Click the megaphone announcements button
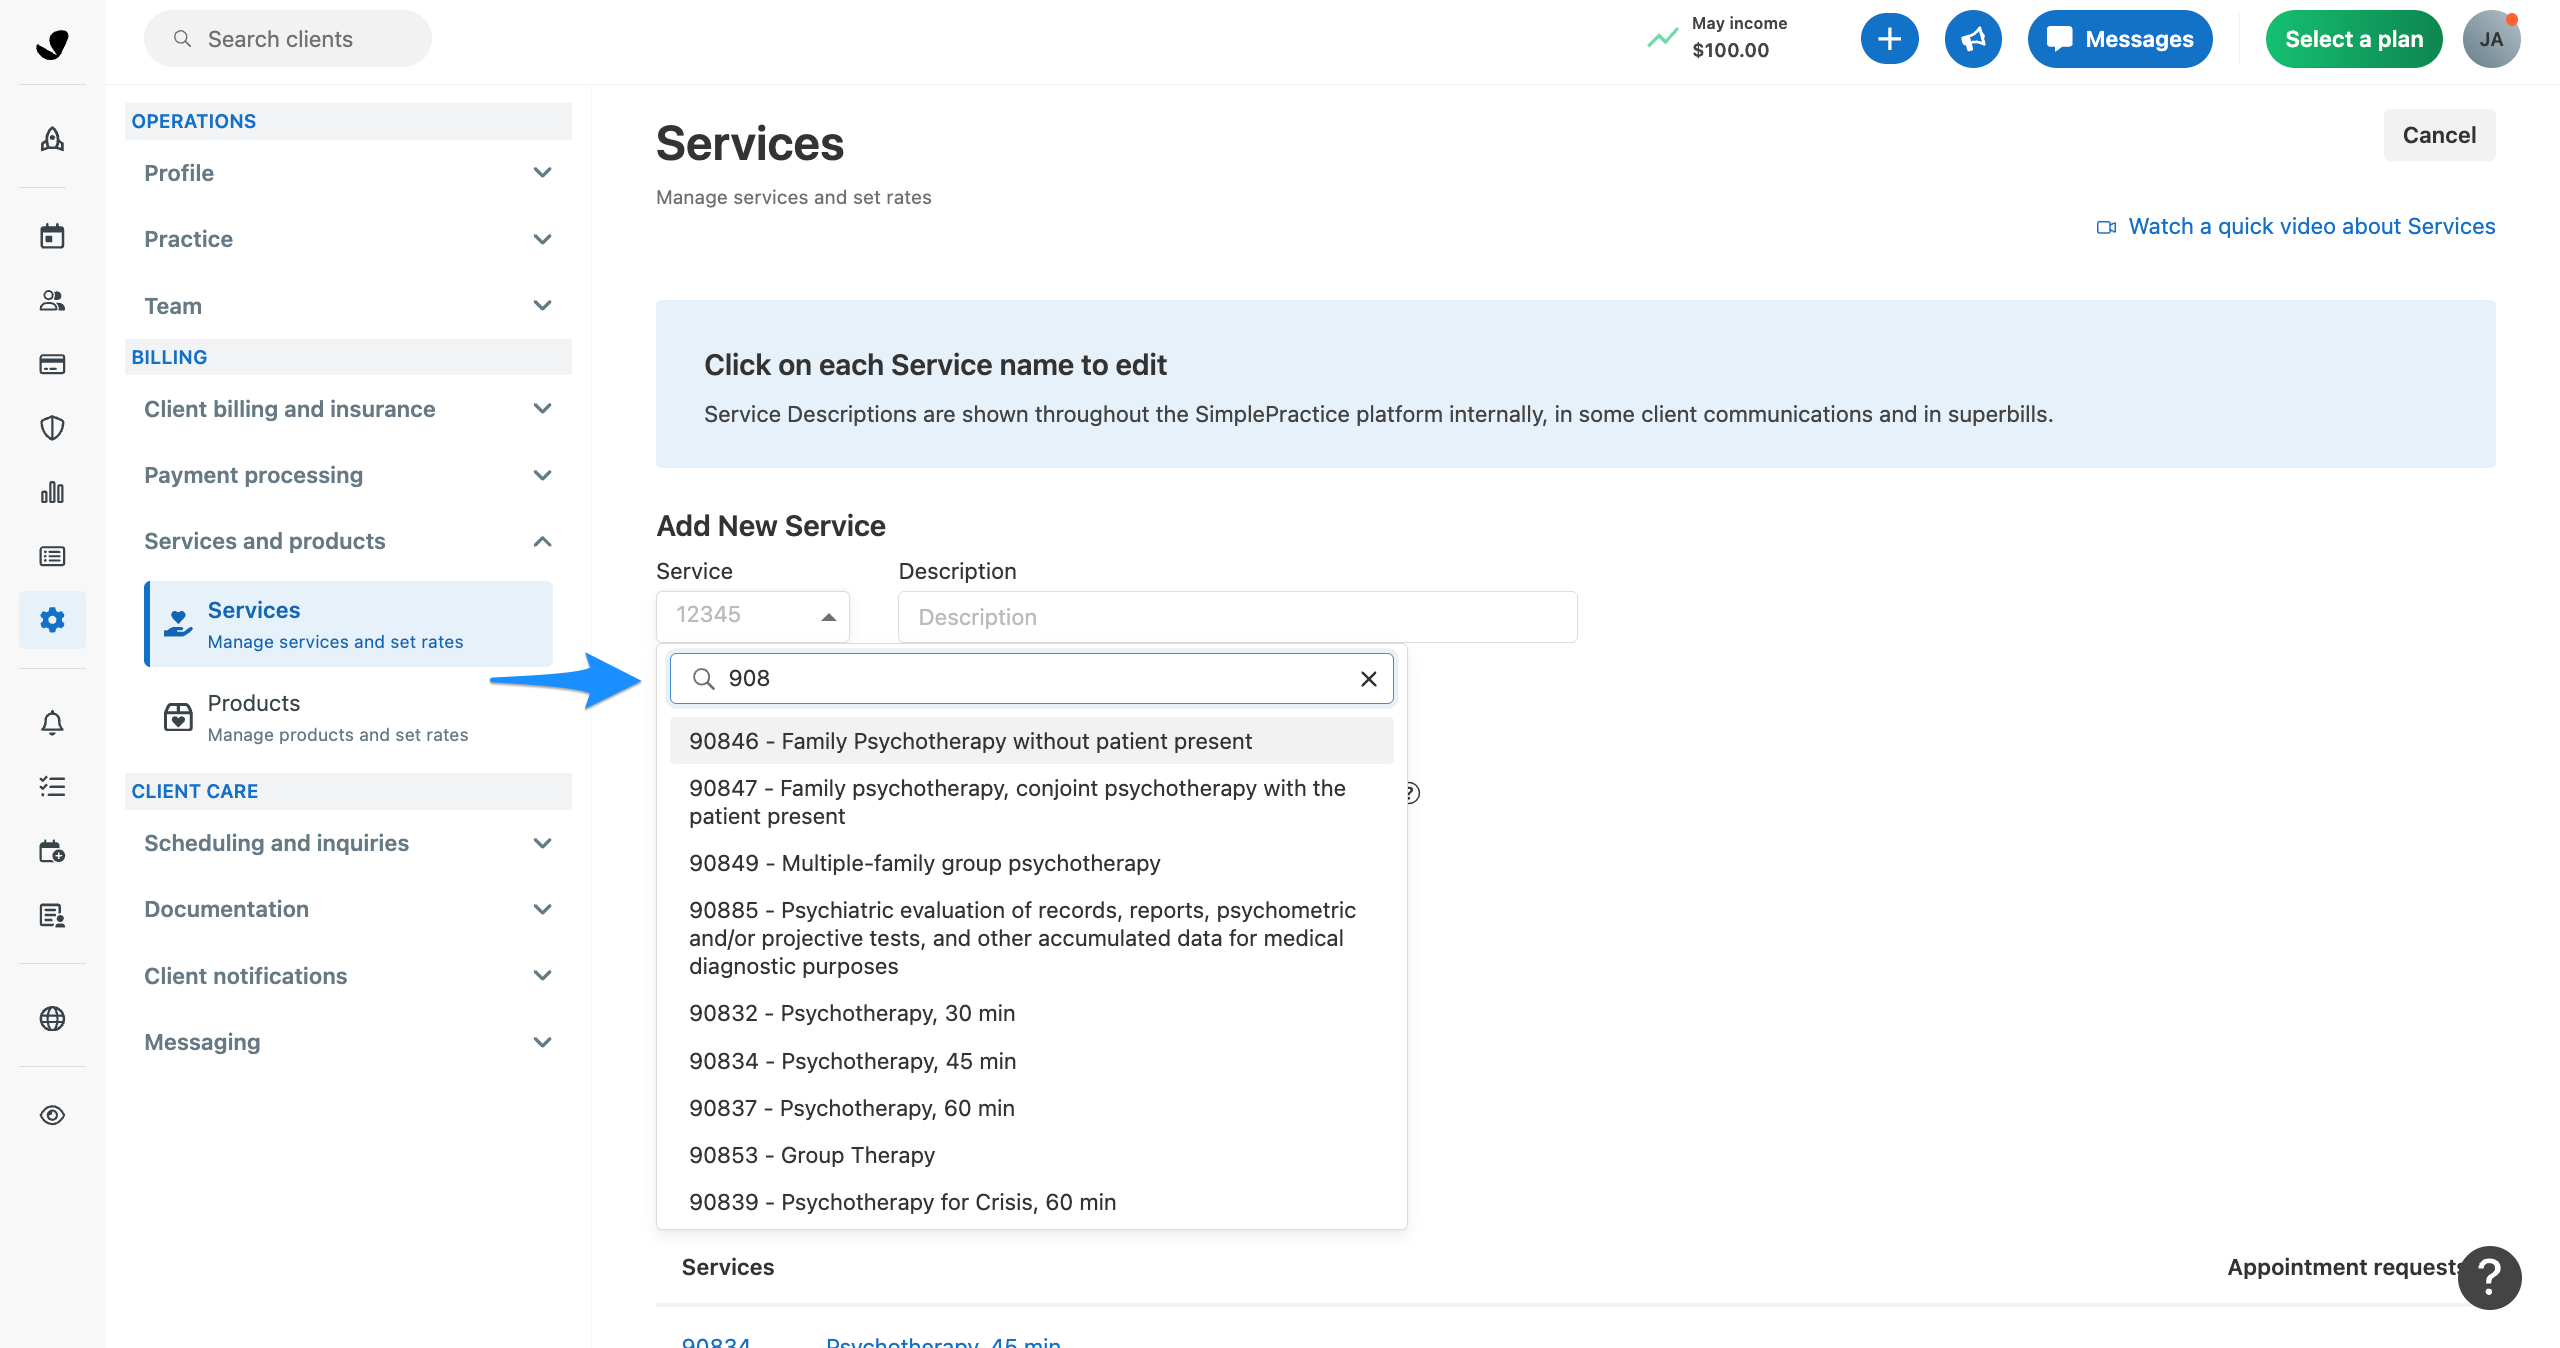The width and height of the screenshot is (2560, 1348). tap(1973, 39)
